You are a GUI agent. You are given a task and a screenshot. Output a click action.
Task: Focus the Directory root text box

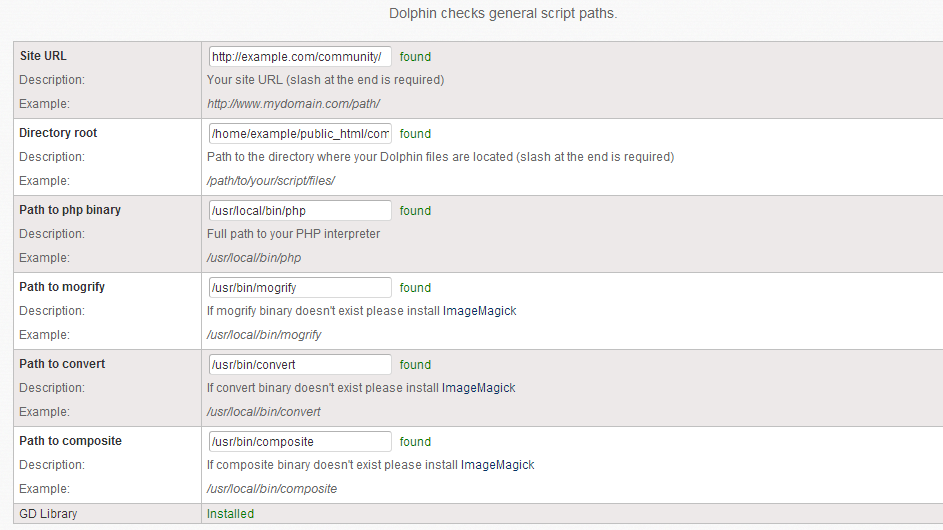300,134
